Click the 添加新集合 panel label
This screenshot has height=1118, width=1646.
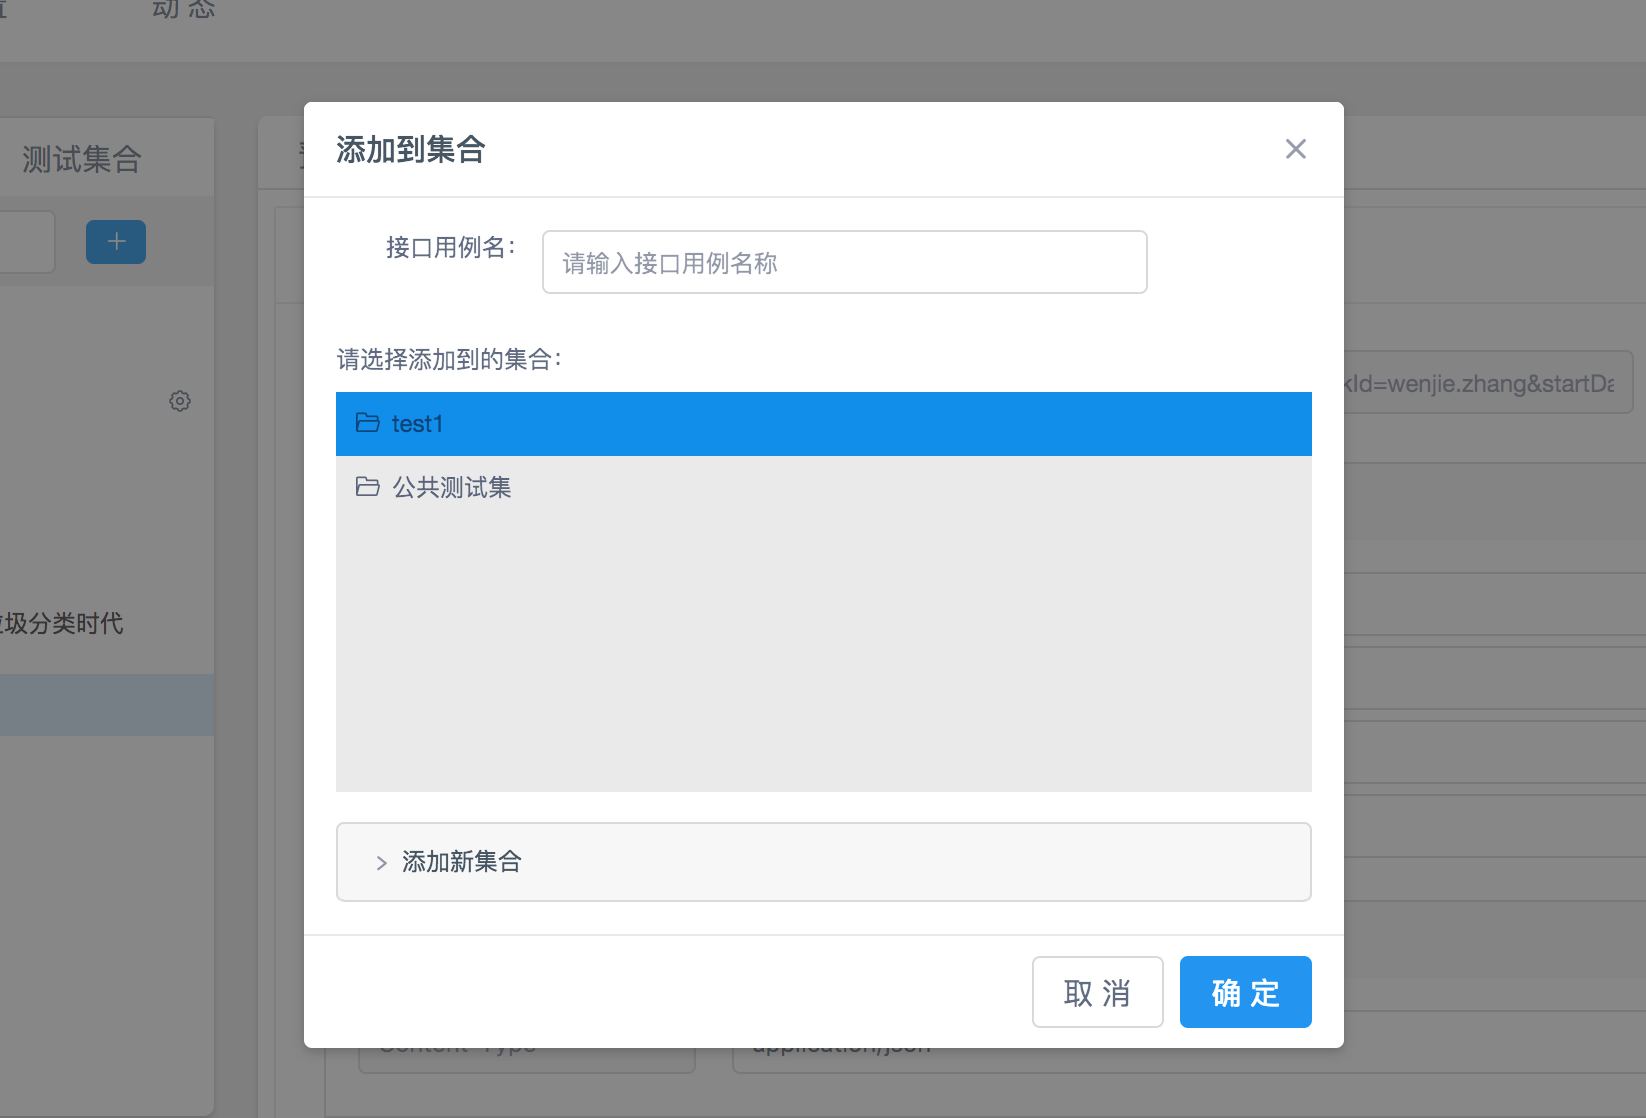point(462,862)
